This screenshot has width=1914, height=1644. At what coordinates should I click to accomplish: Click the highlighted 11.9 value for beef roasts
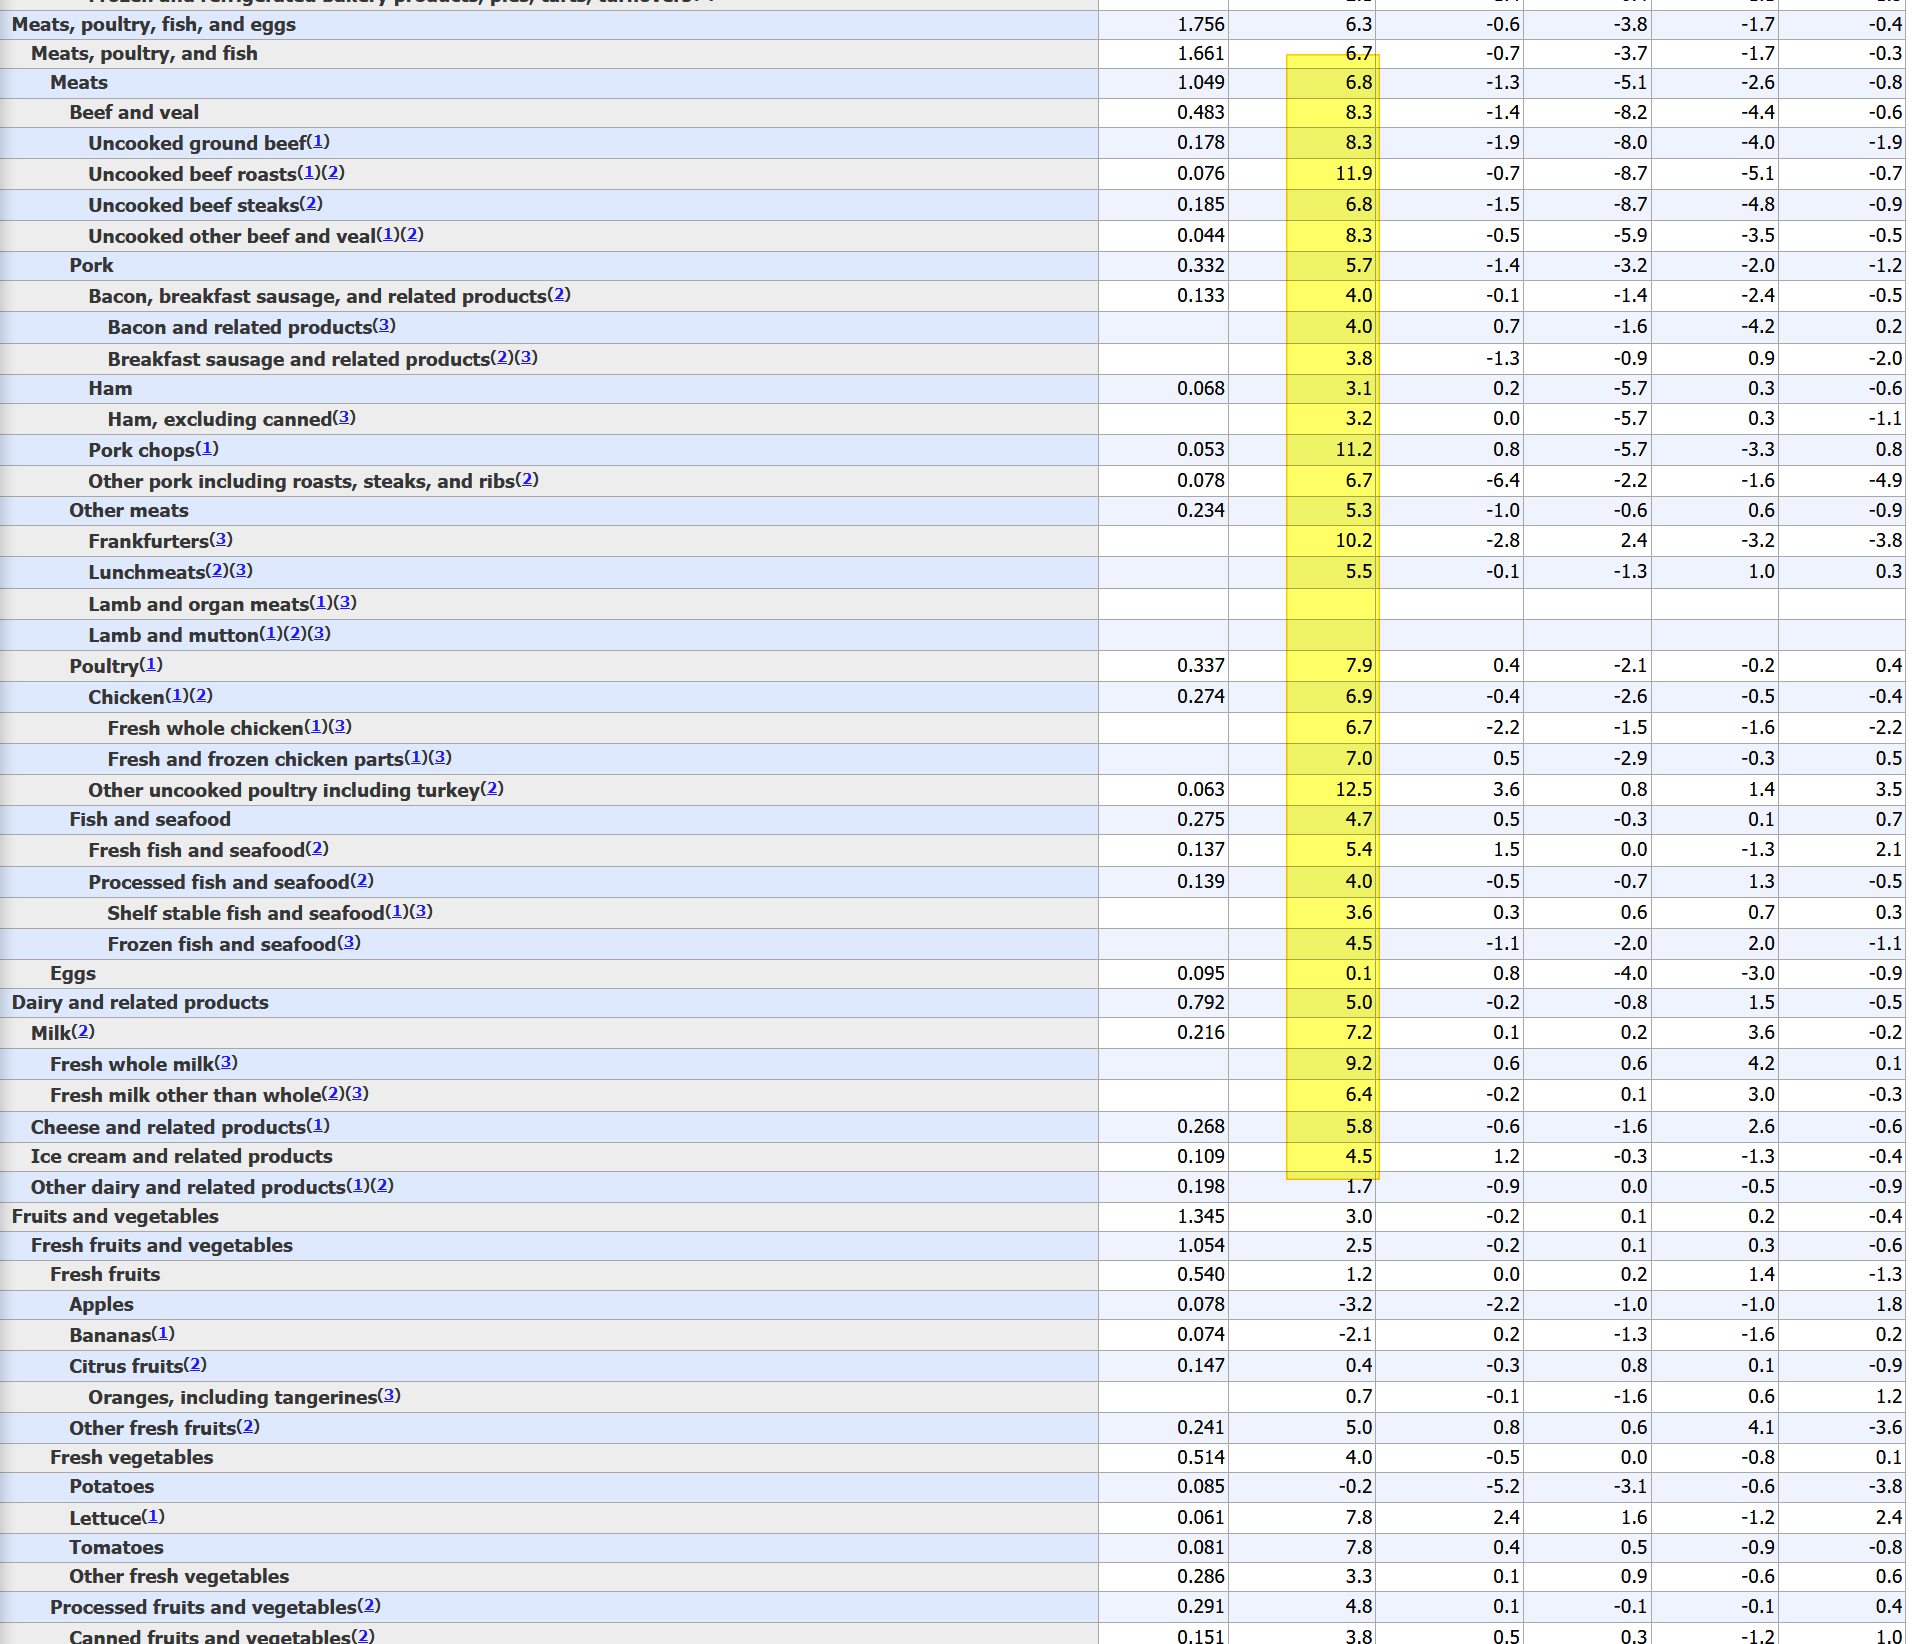click(x=1353, y=174)
